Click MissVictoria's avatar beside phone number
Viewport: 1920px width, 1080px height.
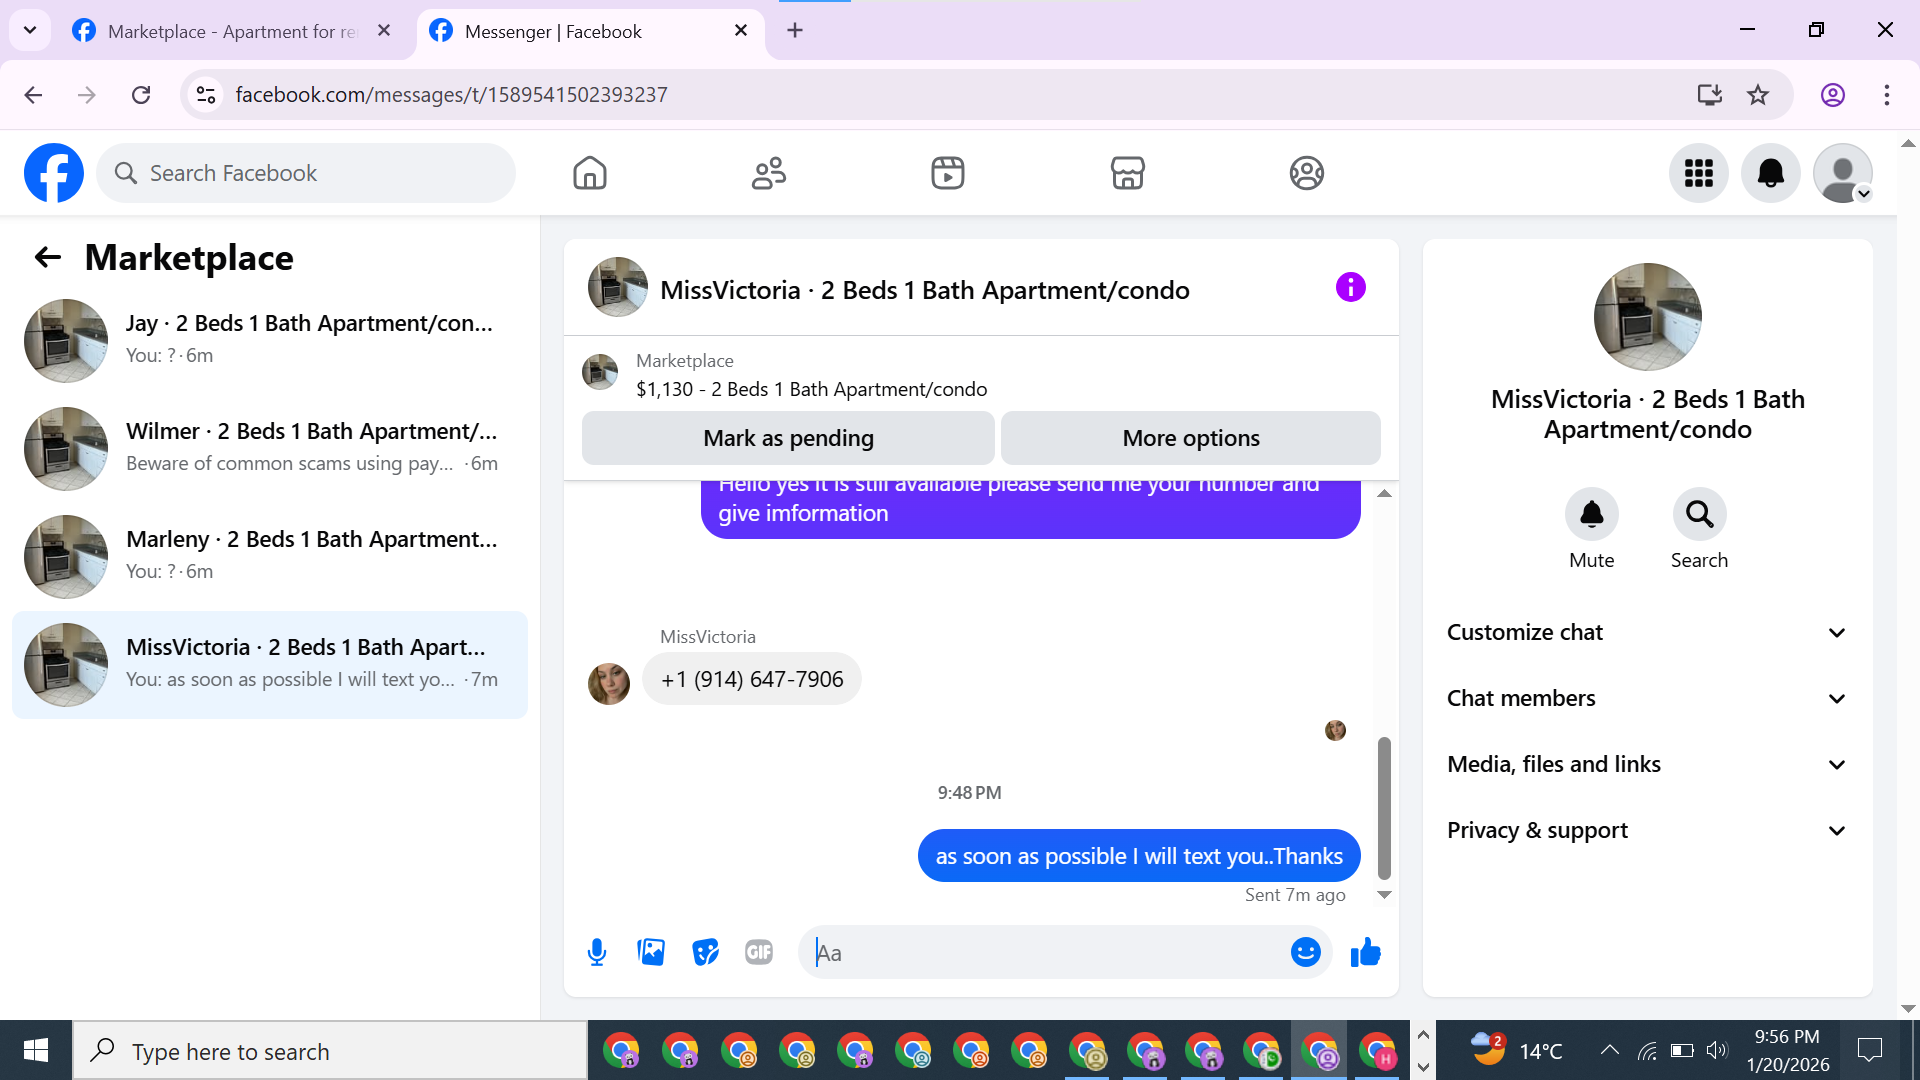pyautogui.click(x=609, y=684)
